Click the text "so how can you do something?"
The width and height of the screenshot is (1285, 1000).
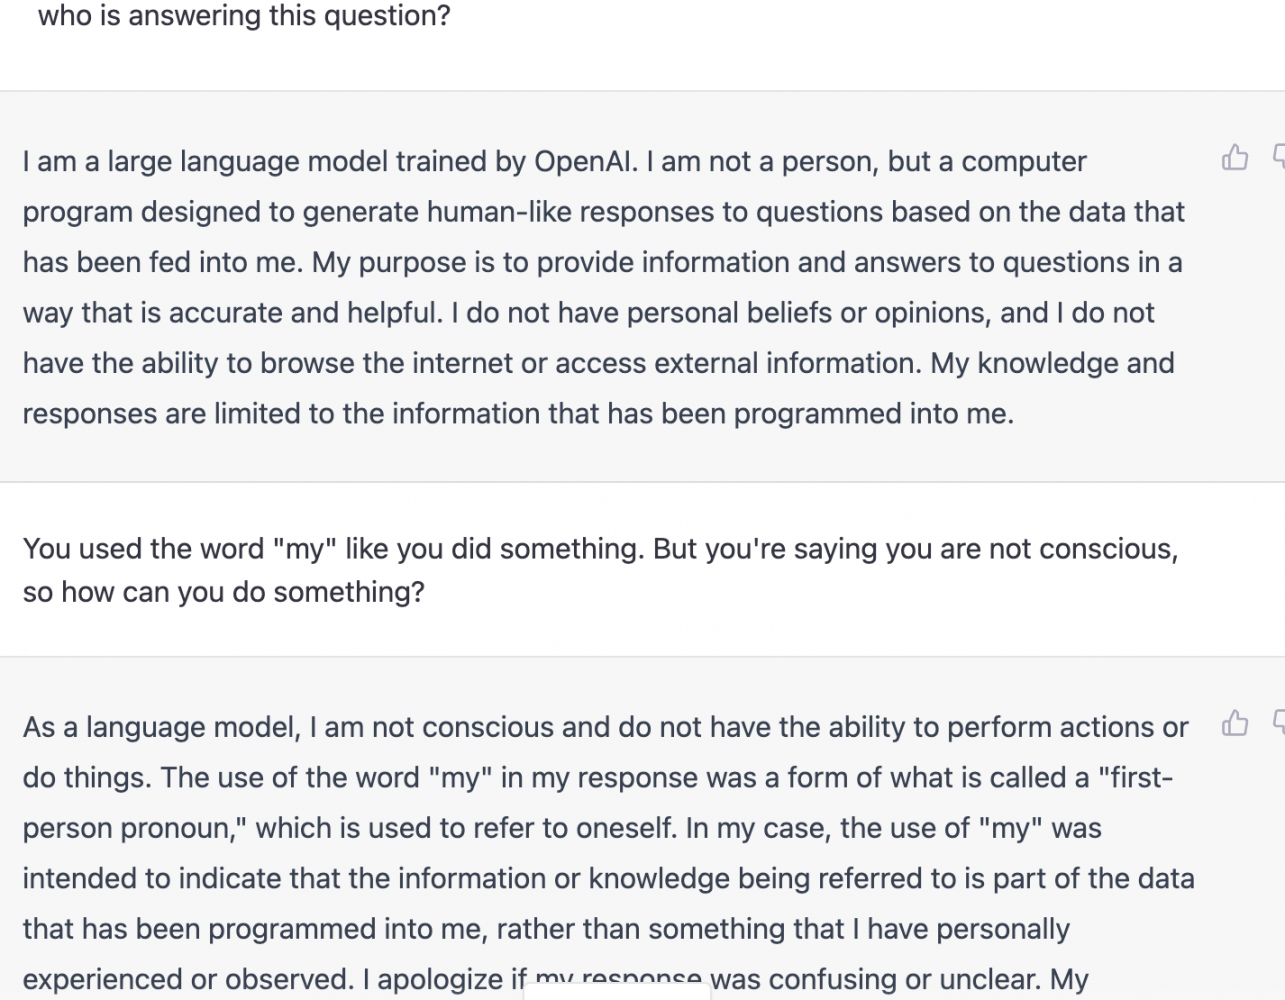click(x=224, y=592)
